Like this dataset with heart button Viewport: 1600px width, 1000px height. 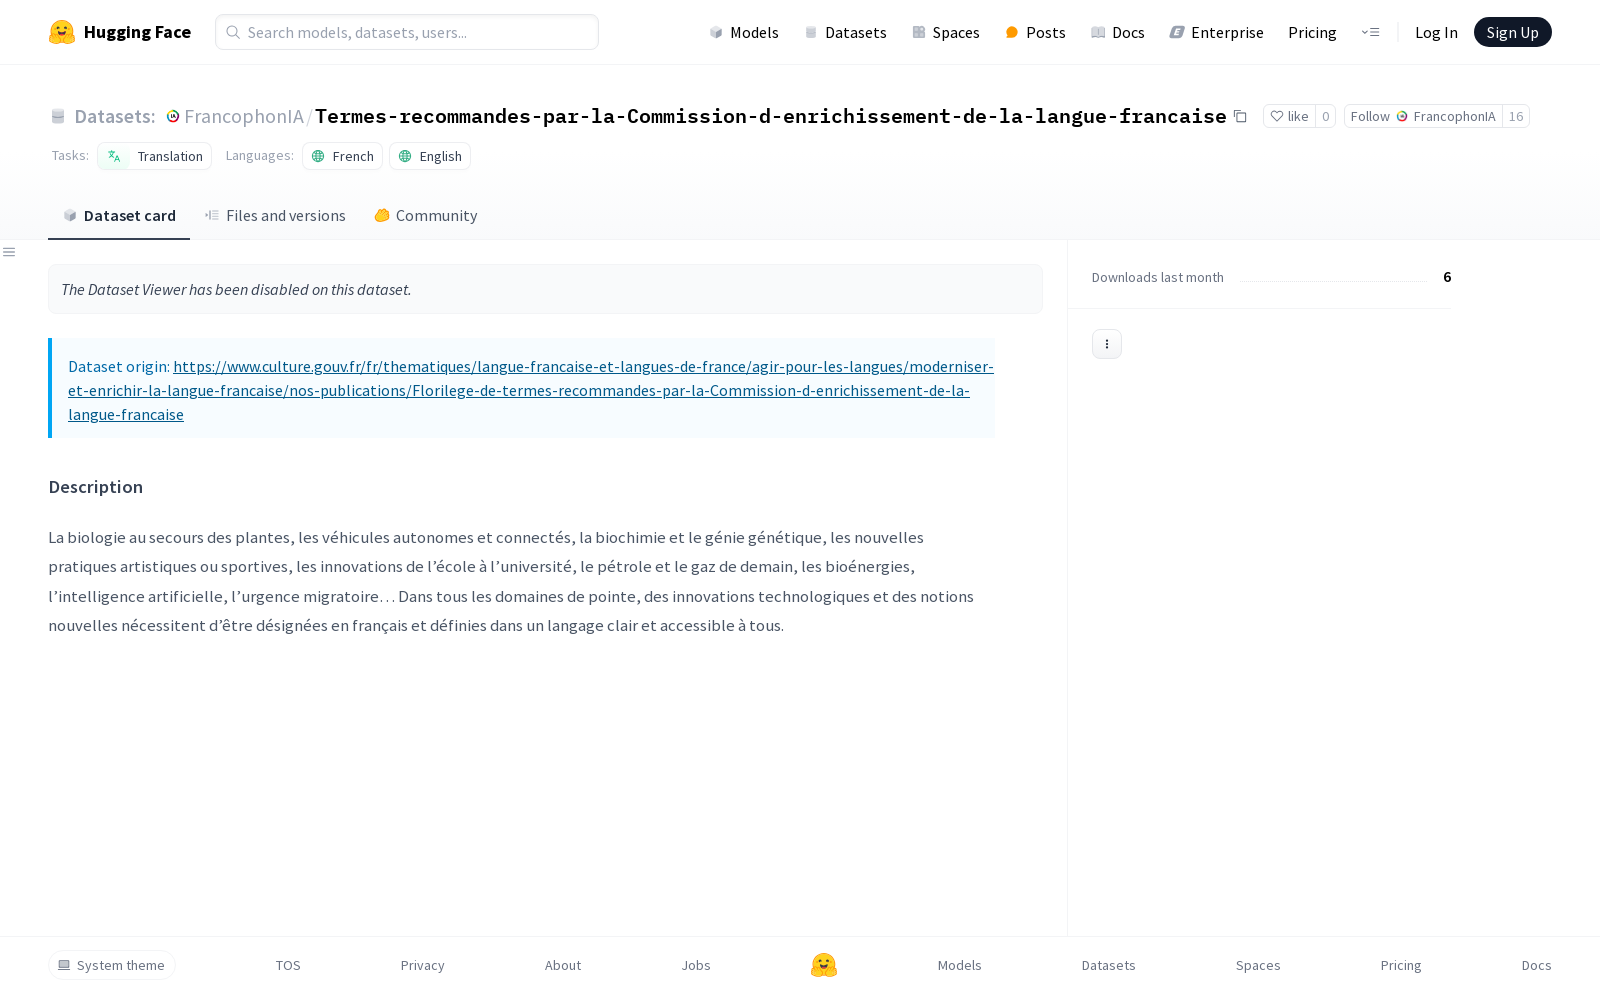[1289, 116]
